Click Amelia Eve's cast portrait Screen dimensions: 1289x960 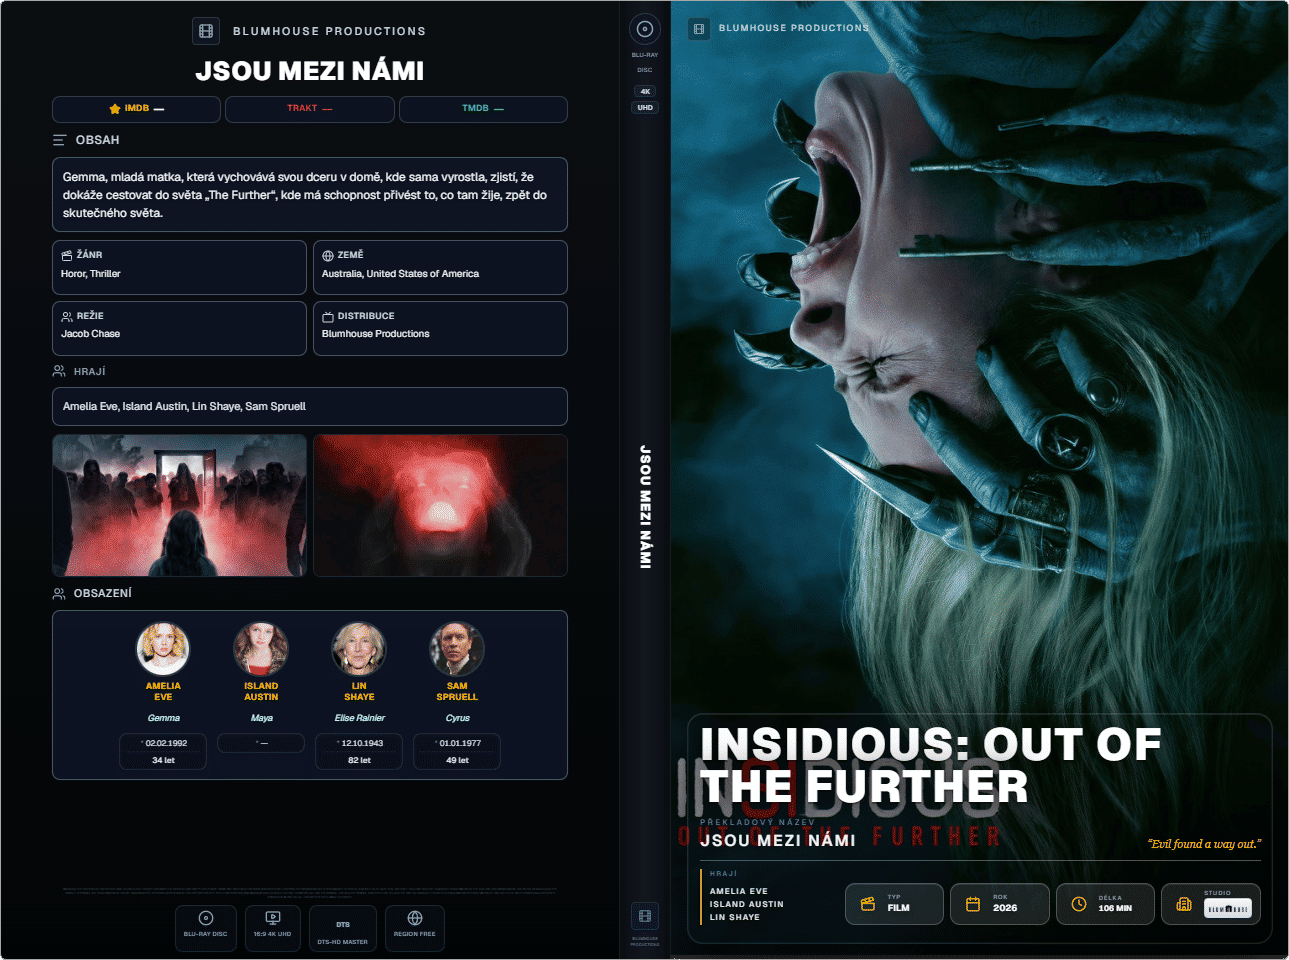pyautogui.click(x=163, y=649)
